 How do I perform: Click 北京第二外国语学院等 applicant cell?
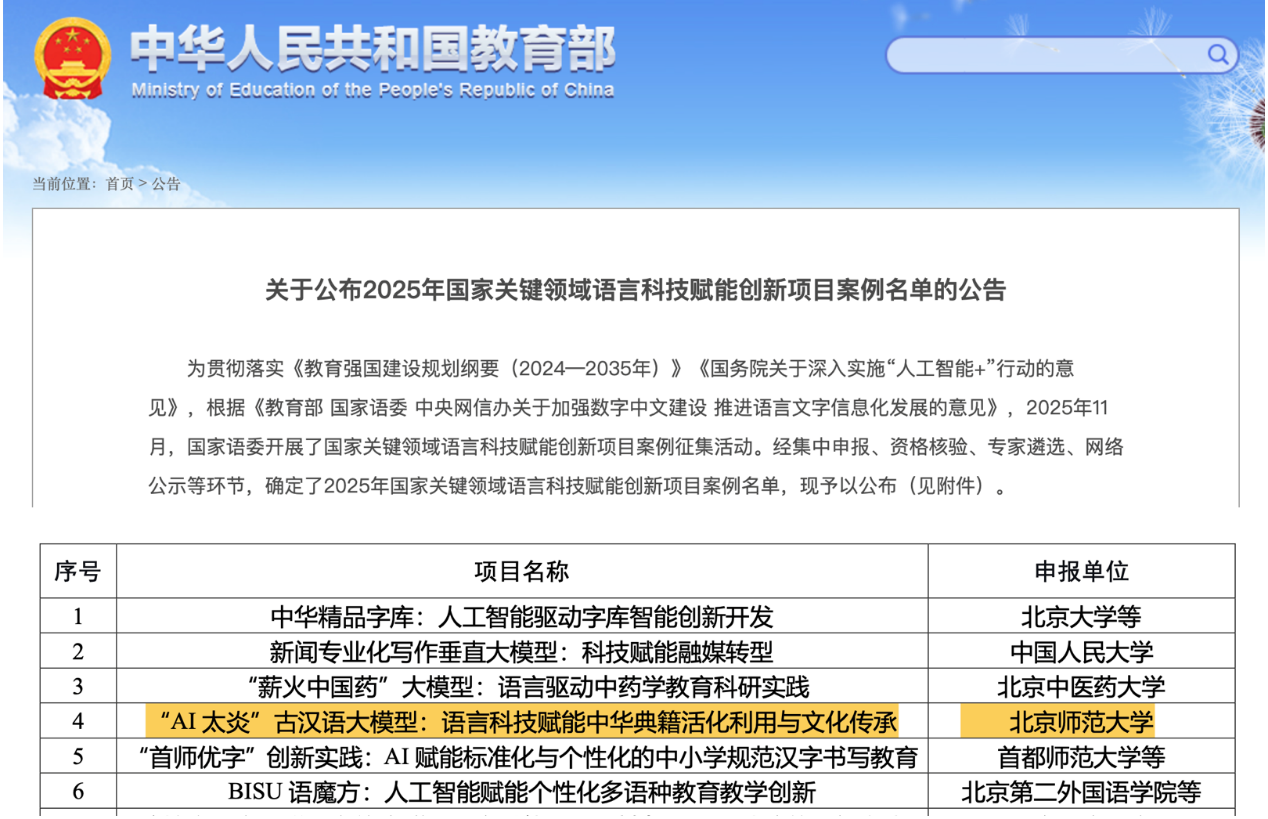[x=1081, y=792]
